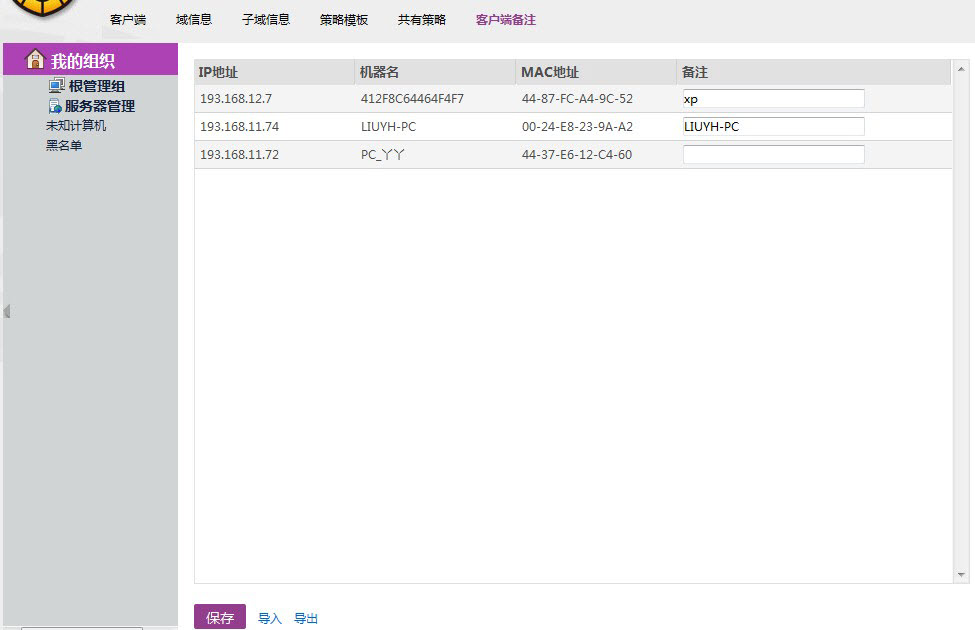Click the 备注 field containing xp
Viewport: 975px width, 630px height.
pyautogui.click(x=773, y=99)
